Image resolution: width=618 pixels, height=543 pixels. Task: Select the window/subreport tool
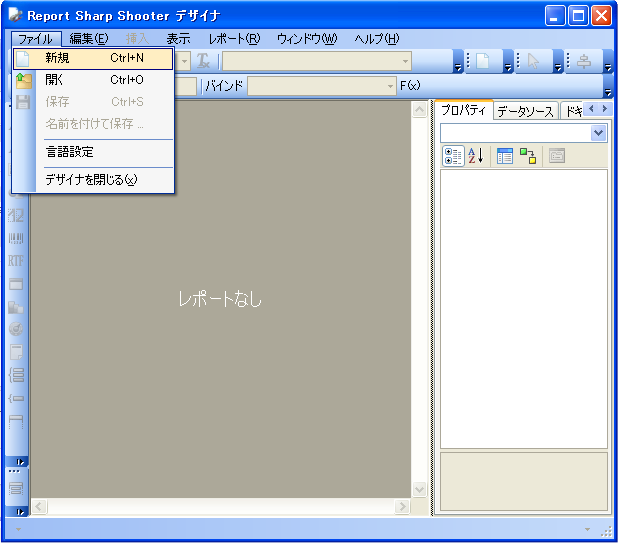point(16,284)
